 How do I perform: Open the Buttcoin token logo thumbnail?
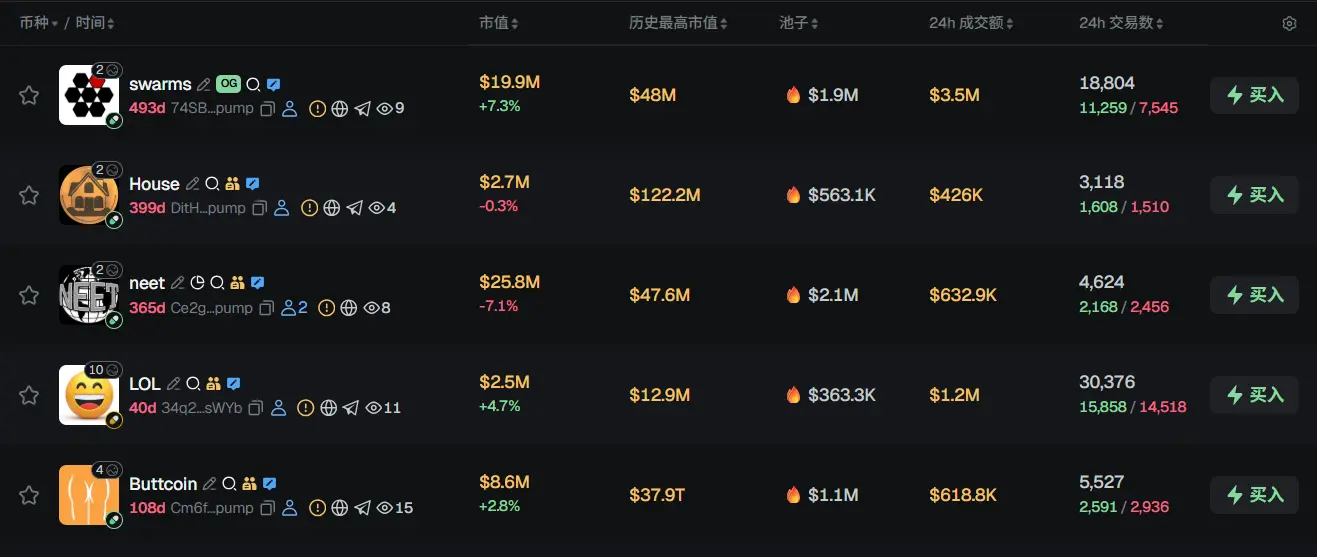point(88,495)
